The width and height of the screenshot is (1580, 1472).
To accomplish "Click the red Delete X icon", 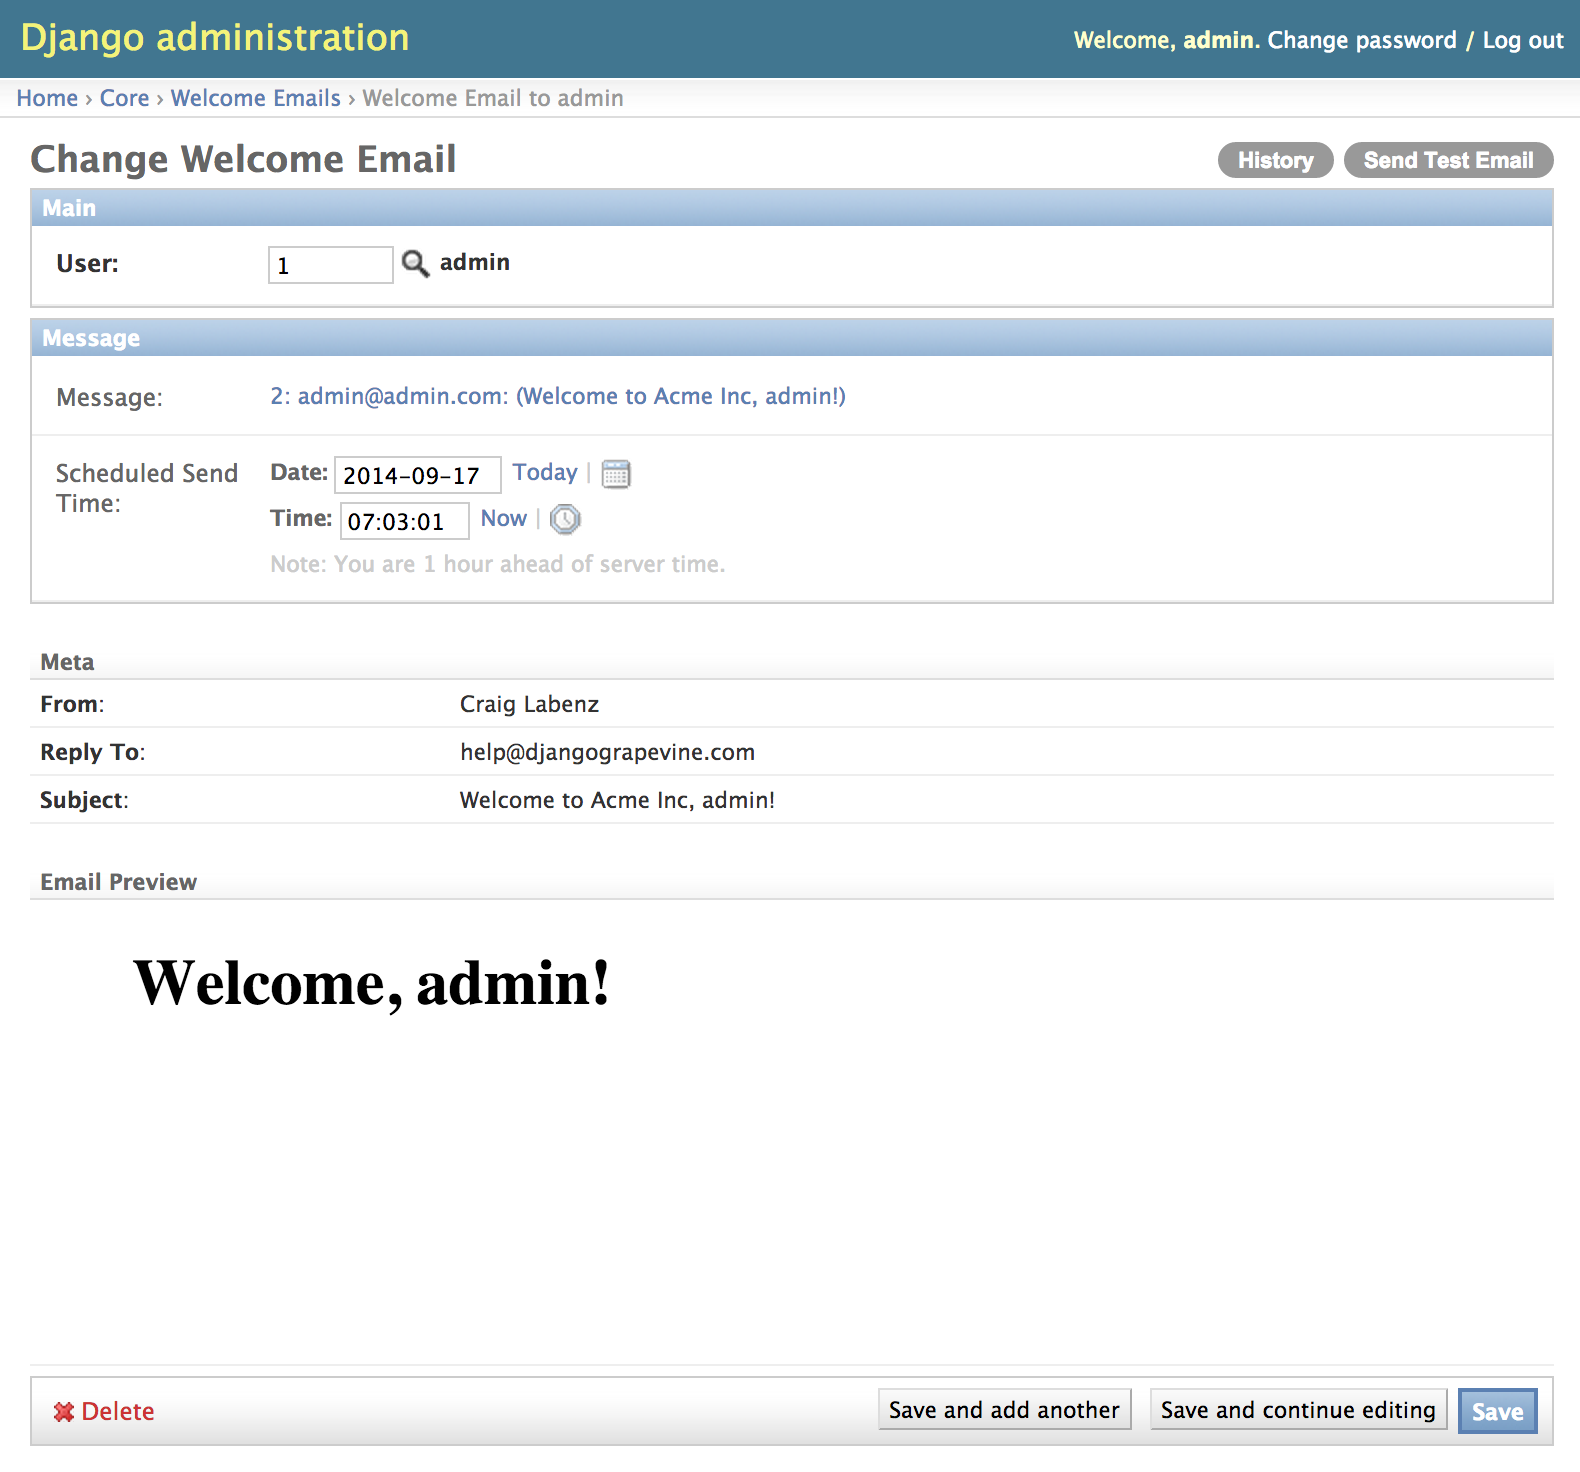I will 64,1411.
